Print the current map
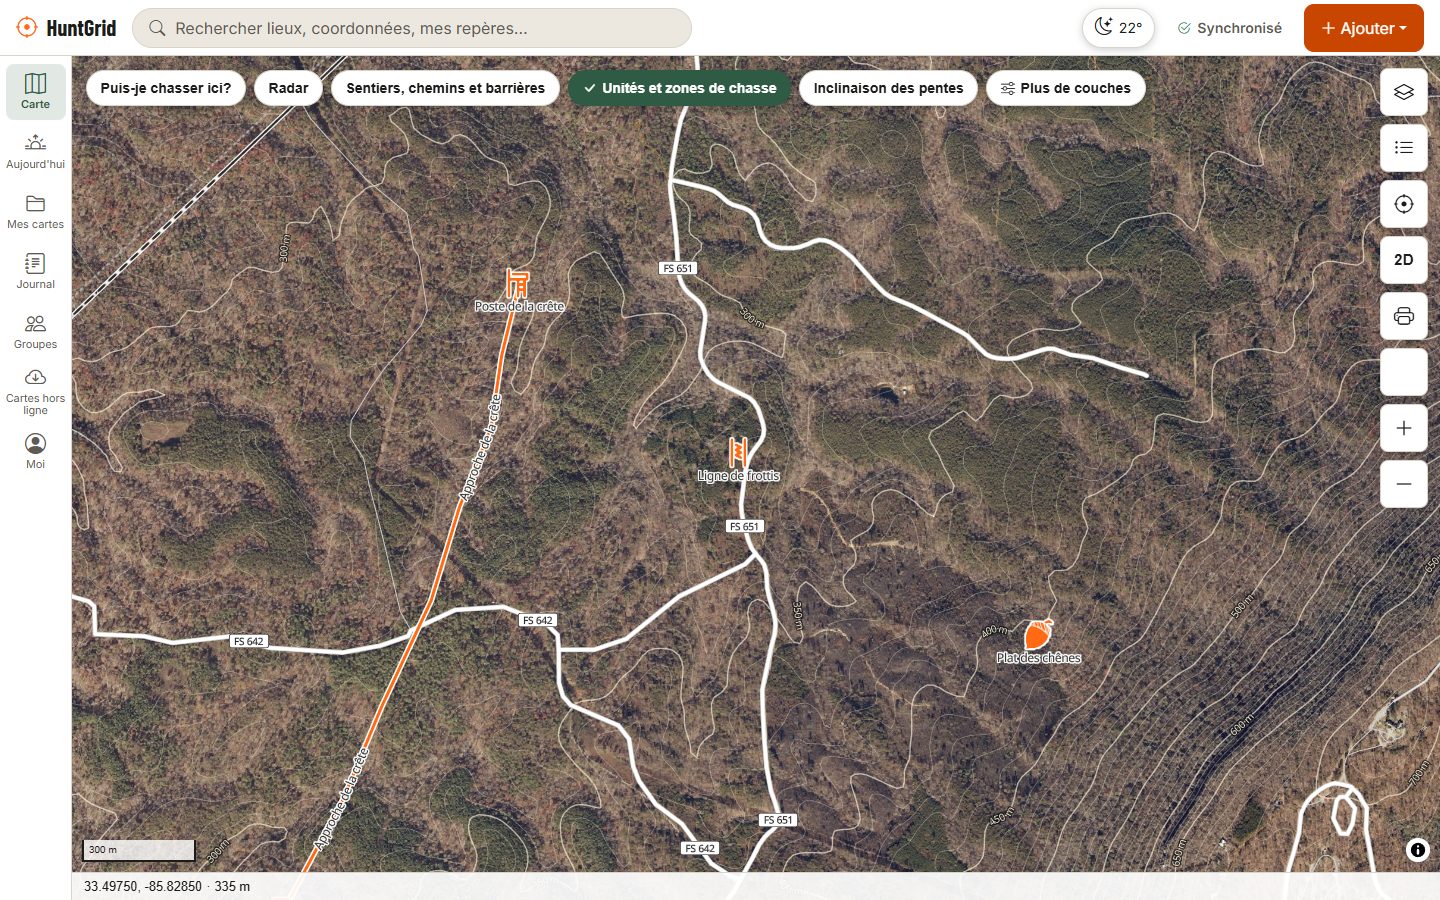The image size is (1440, 900). point(1404,316)
